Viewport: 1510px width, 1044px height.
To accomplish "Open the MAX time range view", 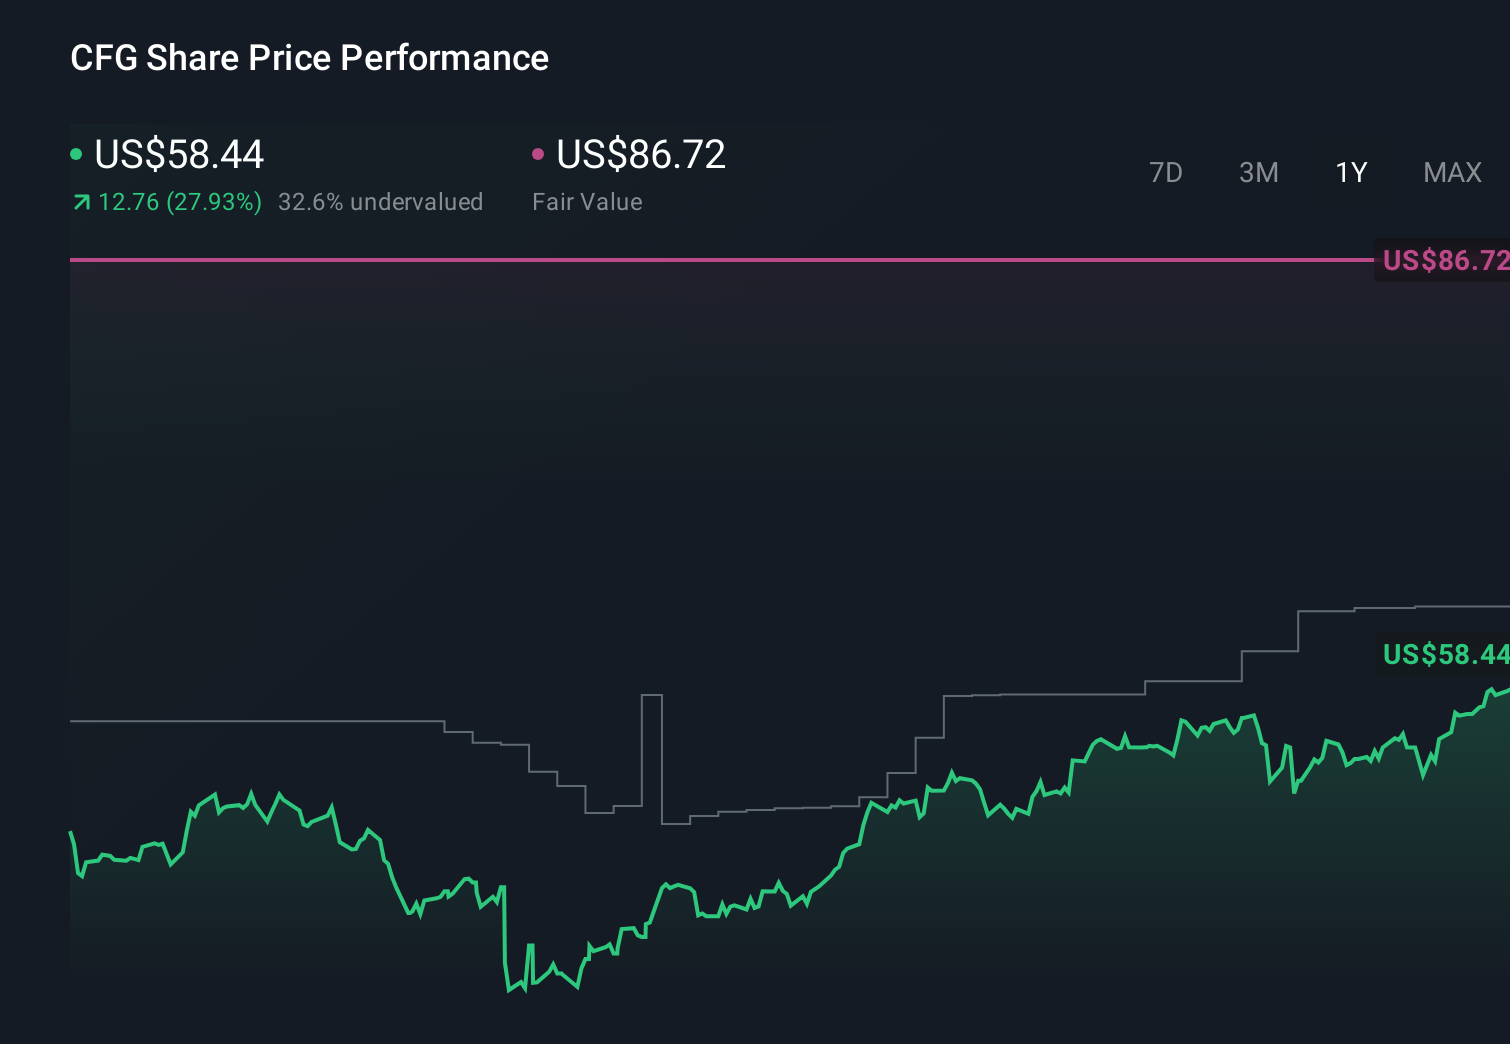I will (1451, 172).
